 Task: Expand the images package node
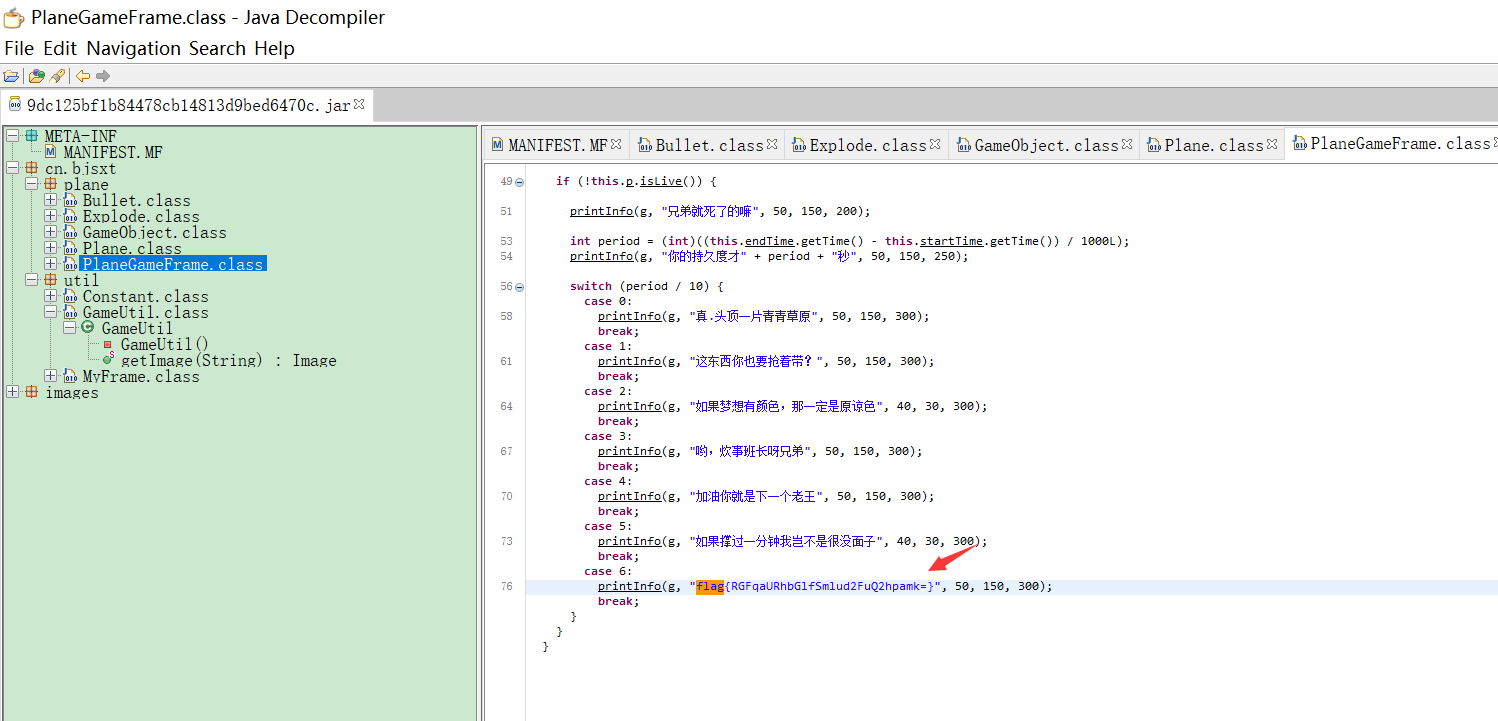[14, 392]
